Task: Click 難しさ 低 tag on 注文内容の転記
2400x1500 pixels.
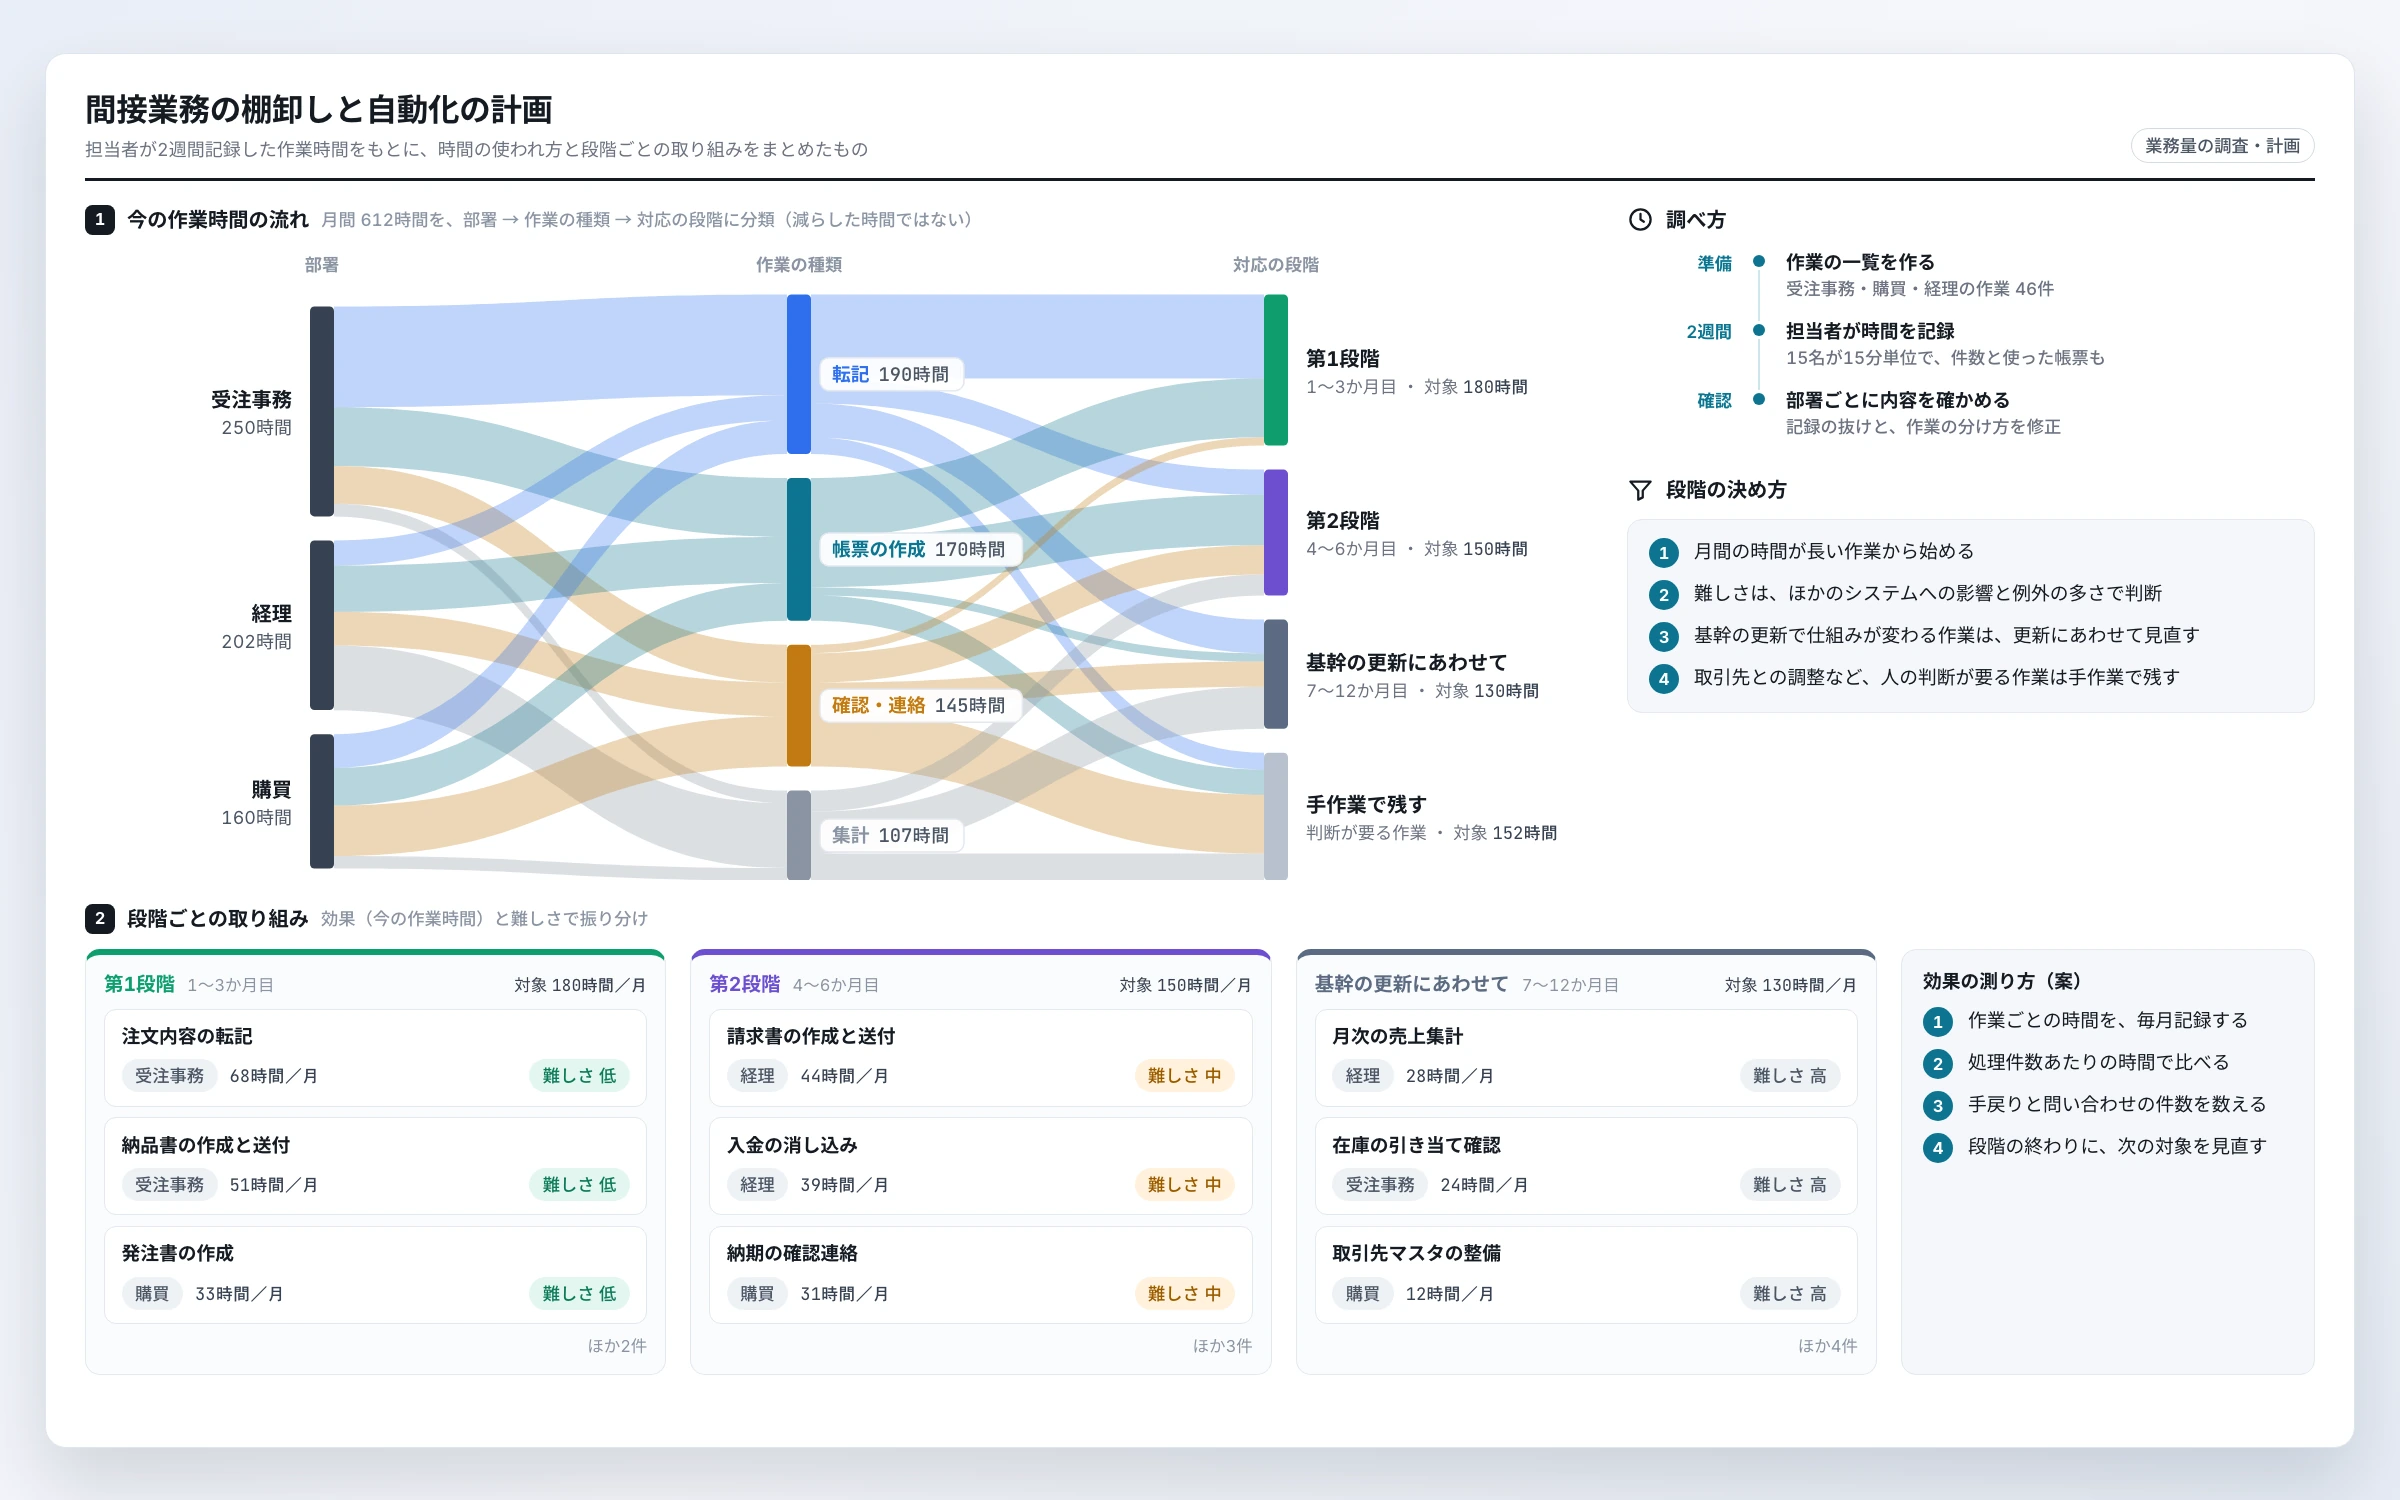Action: pyautogui.click(x=579, y=1076)
